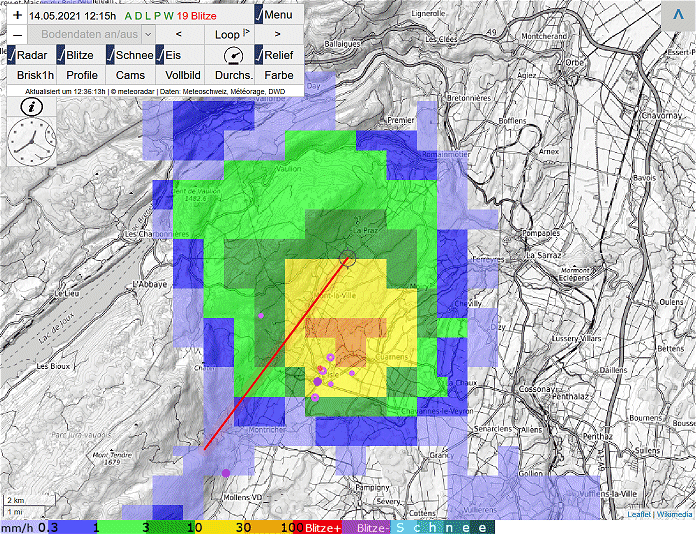
Task: Click the green letter D
Action: 138,16
